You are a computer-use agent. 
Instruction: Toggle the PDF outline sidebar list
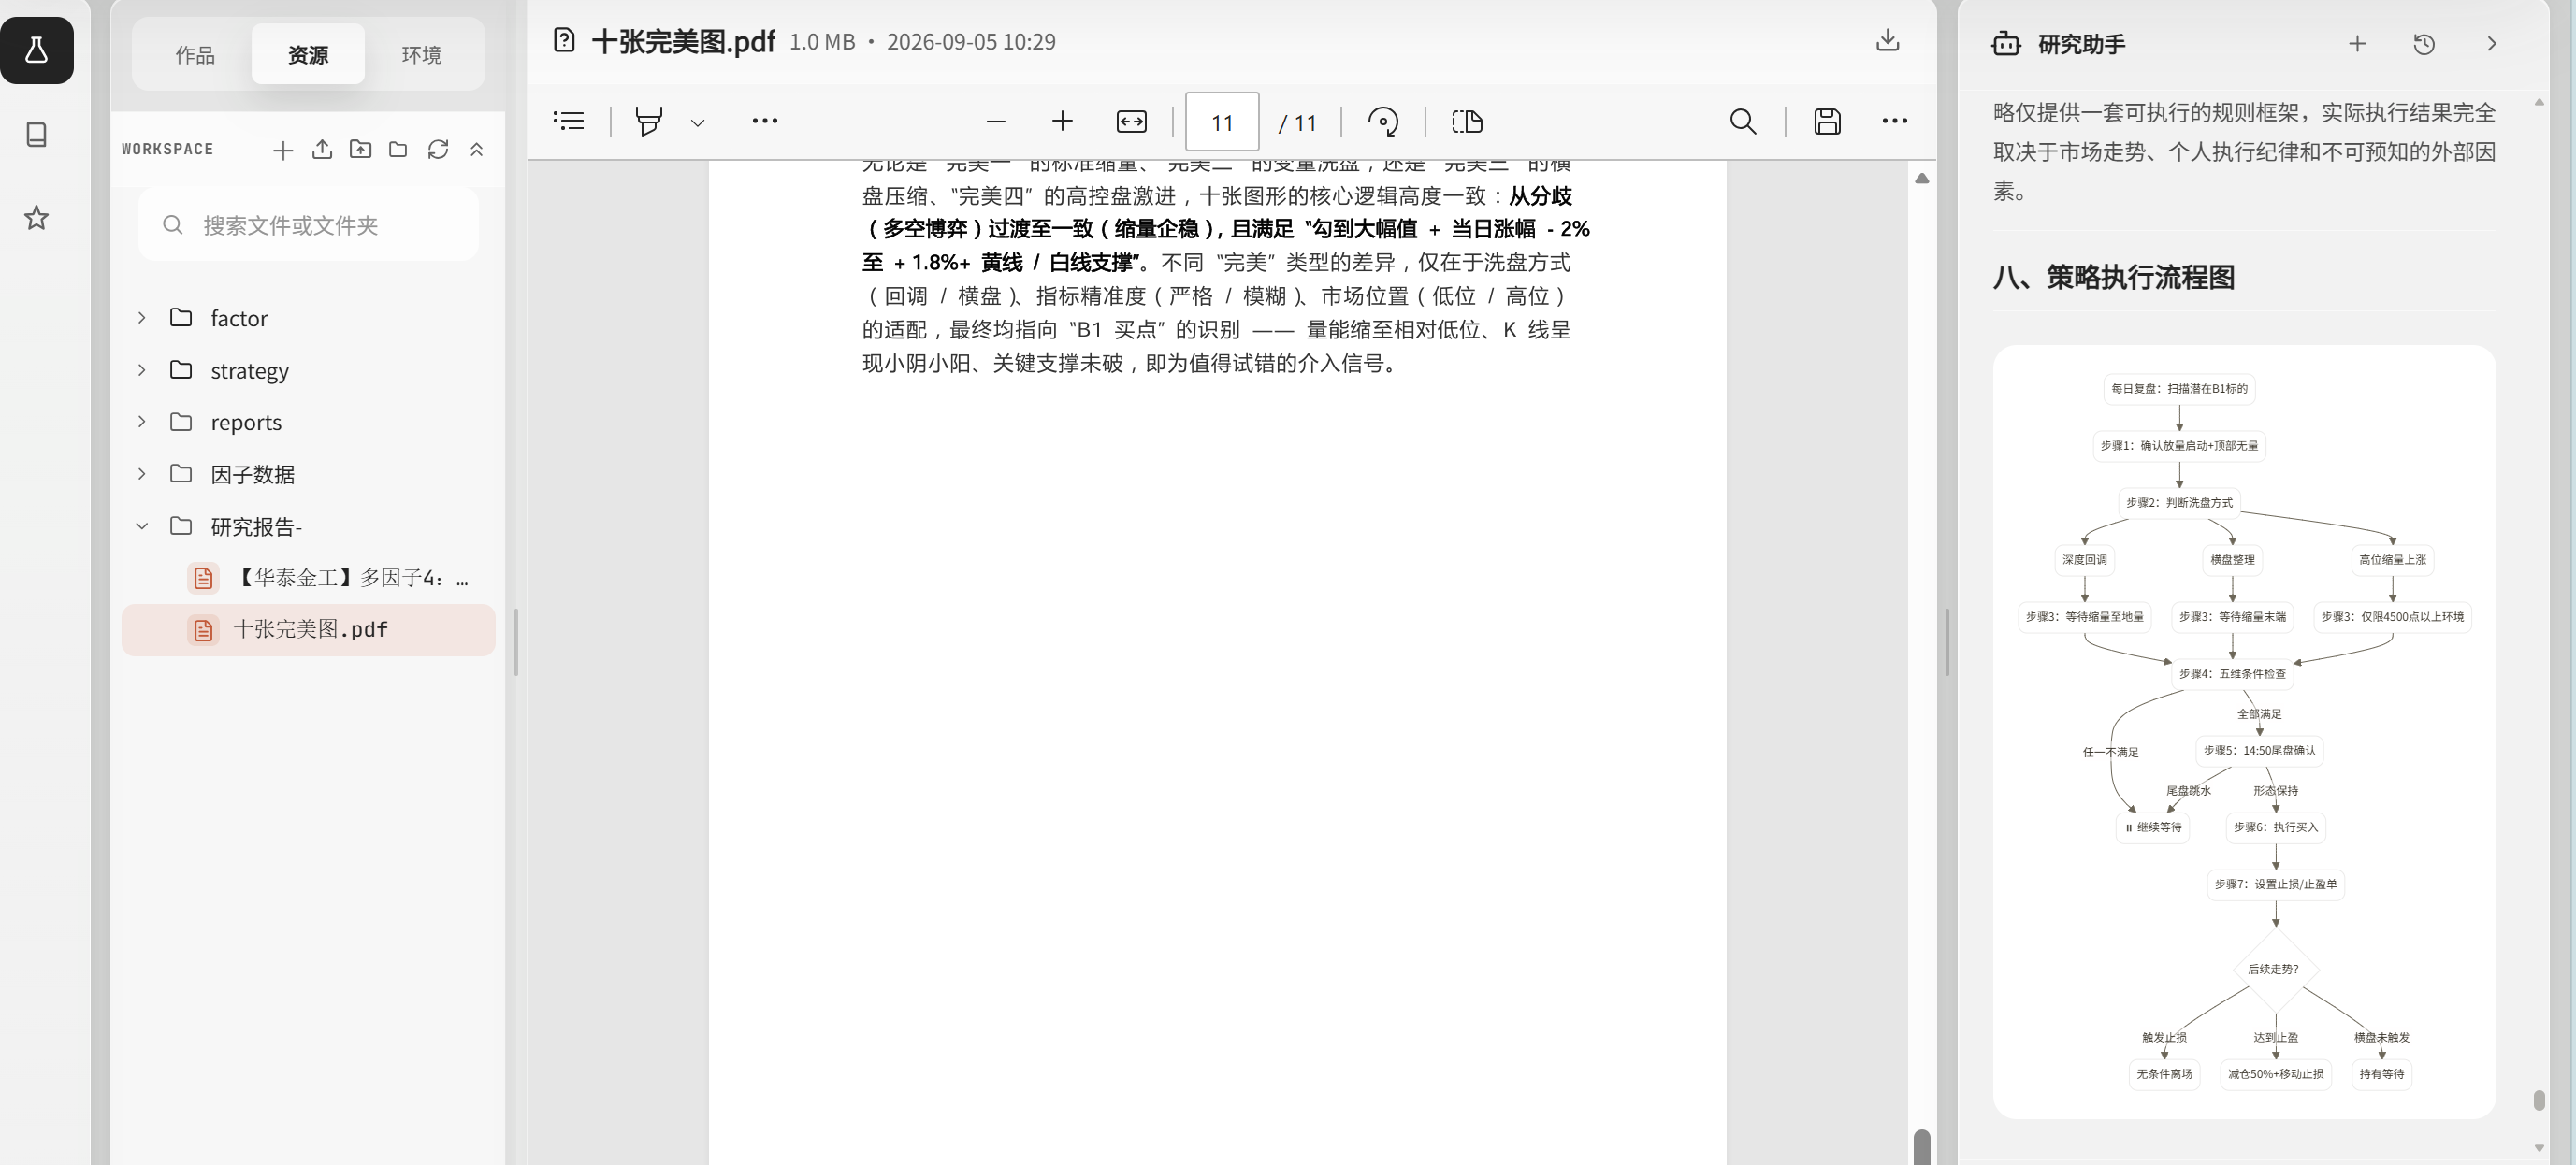coord(569,121)
